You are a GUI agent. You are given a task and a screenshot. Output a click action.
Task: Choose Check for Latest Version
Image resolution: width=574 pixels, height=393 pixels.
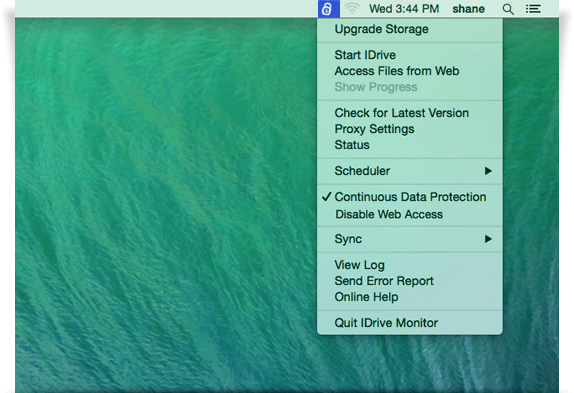click(x=410, y=113)
